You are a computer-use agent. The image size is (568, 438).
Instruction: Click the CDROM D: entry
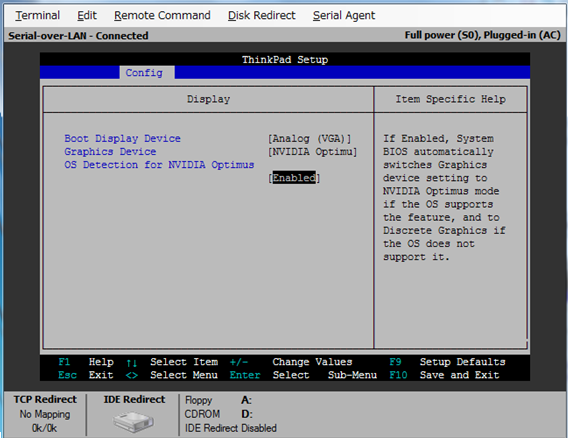click(219, 414)
